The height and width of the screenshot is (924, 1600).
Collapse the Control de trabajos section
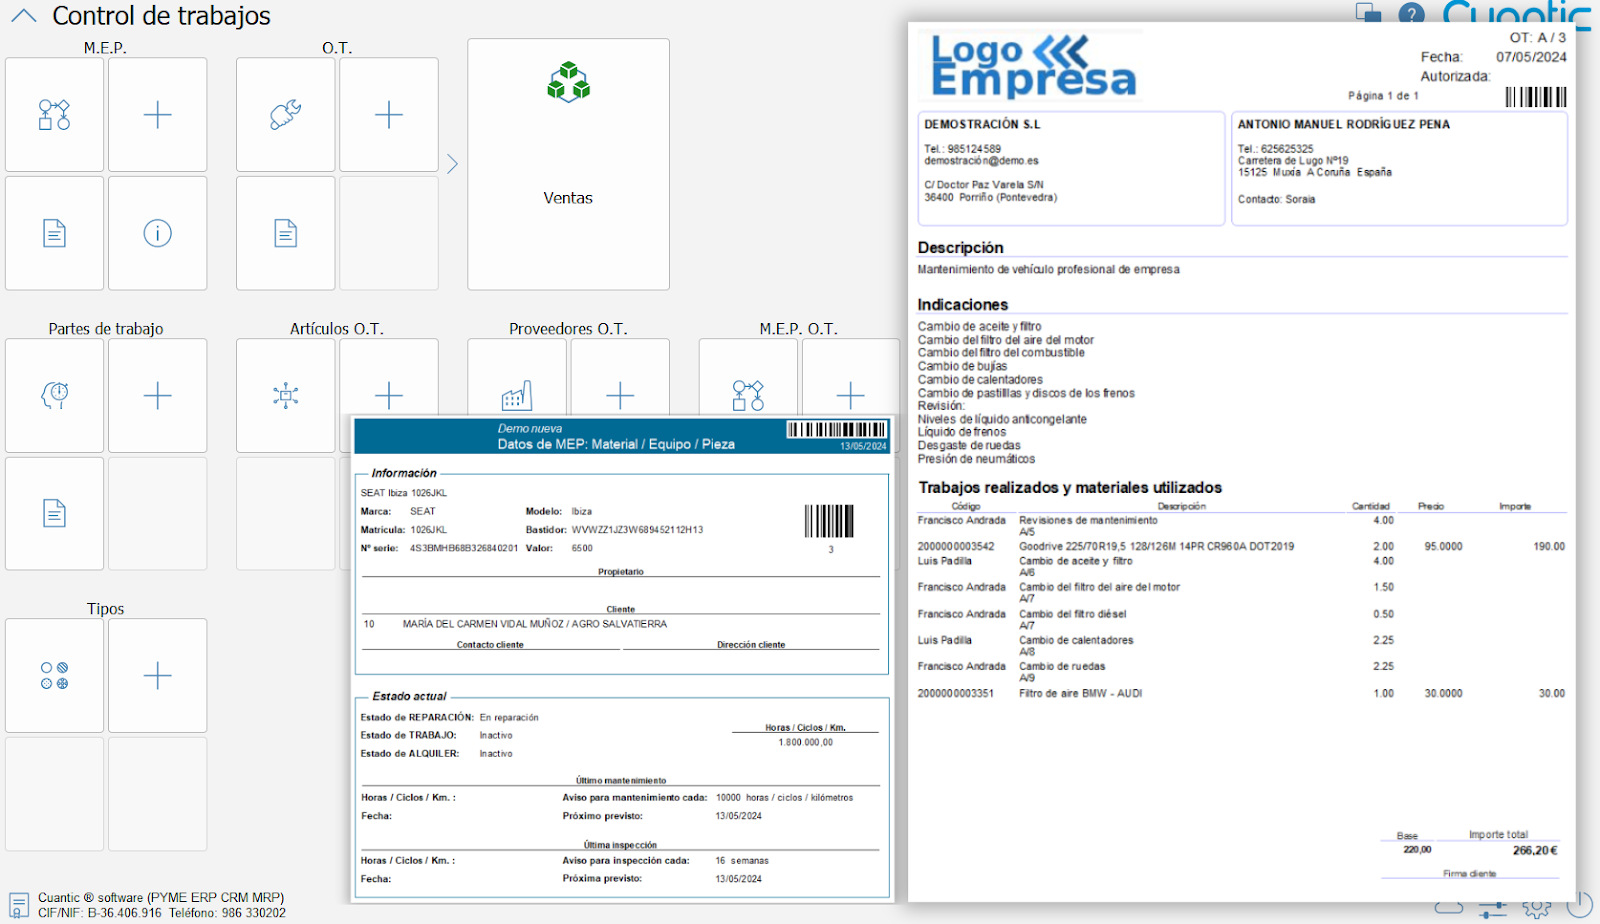coord(24,16)
